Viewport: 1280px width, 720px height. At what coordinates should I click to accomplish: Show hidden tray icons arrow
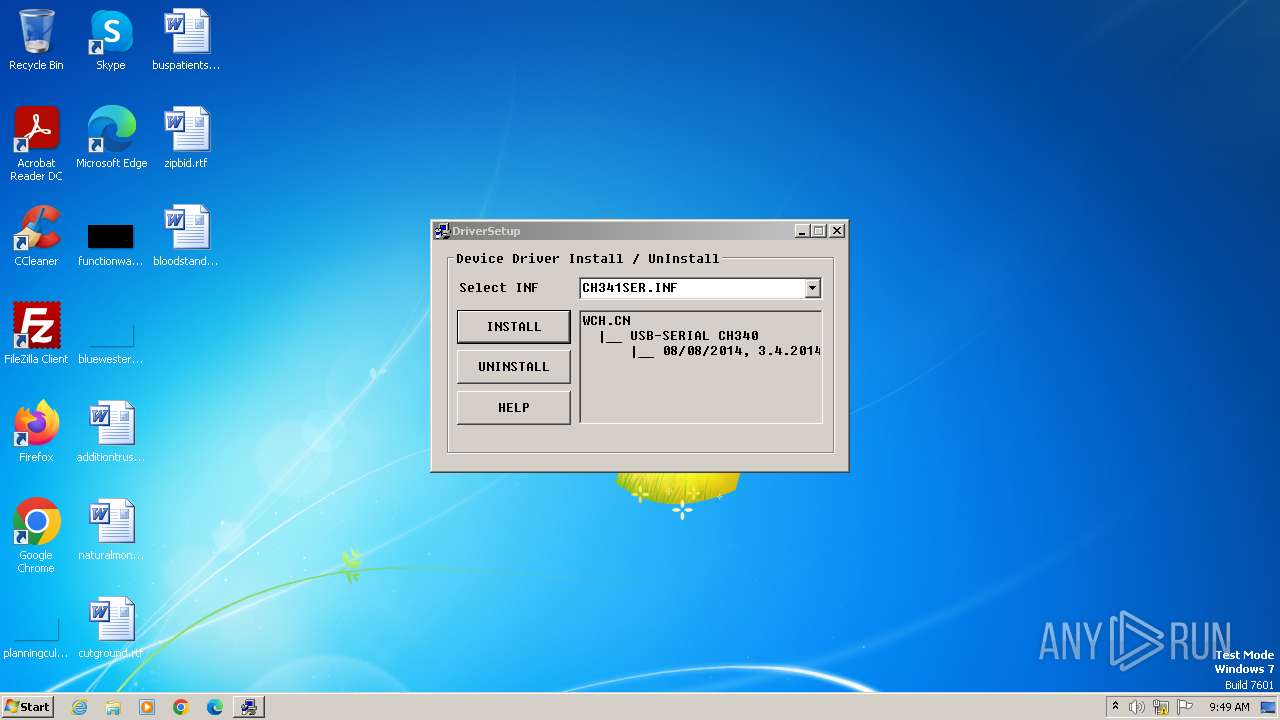click(x=1115, y=707)
